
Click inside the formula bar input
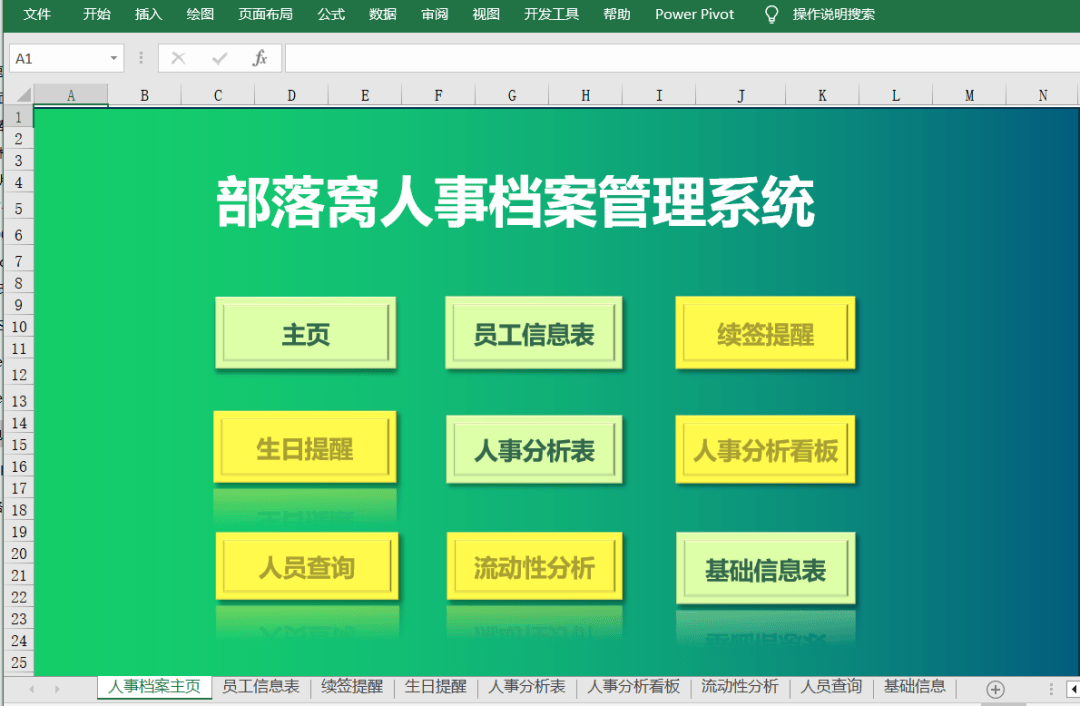tap(680, 59)
